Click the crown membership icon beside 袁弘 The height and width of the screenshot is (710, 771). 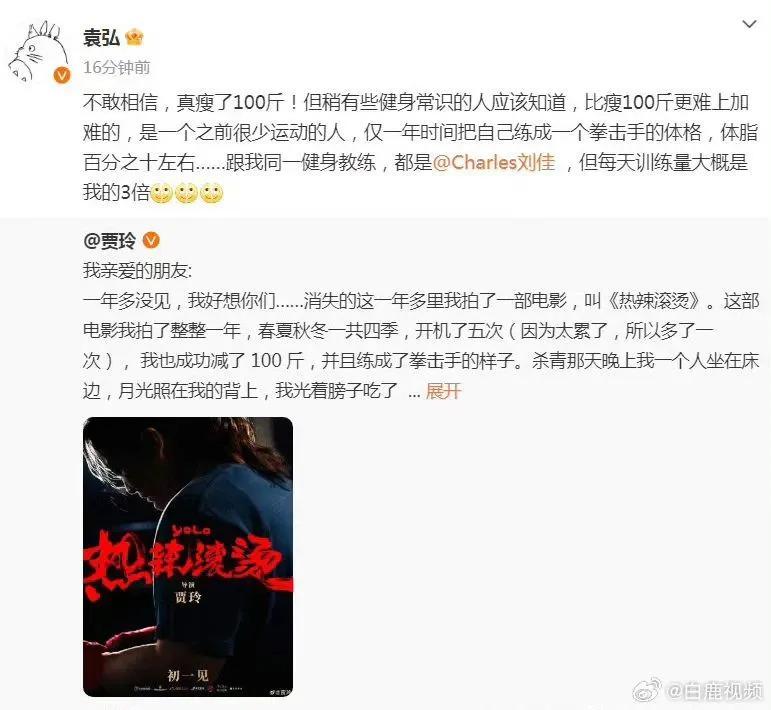click(x=134, y=37)
